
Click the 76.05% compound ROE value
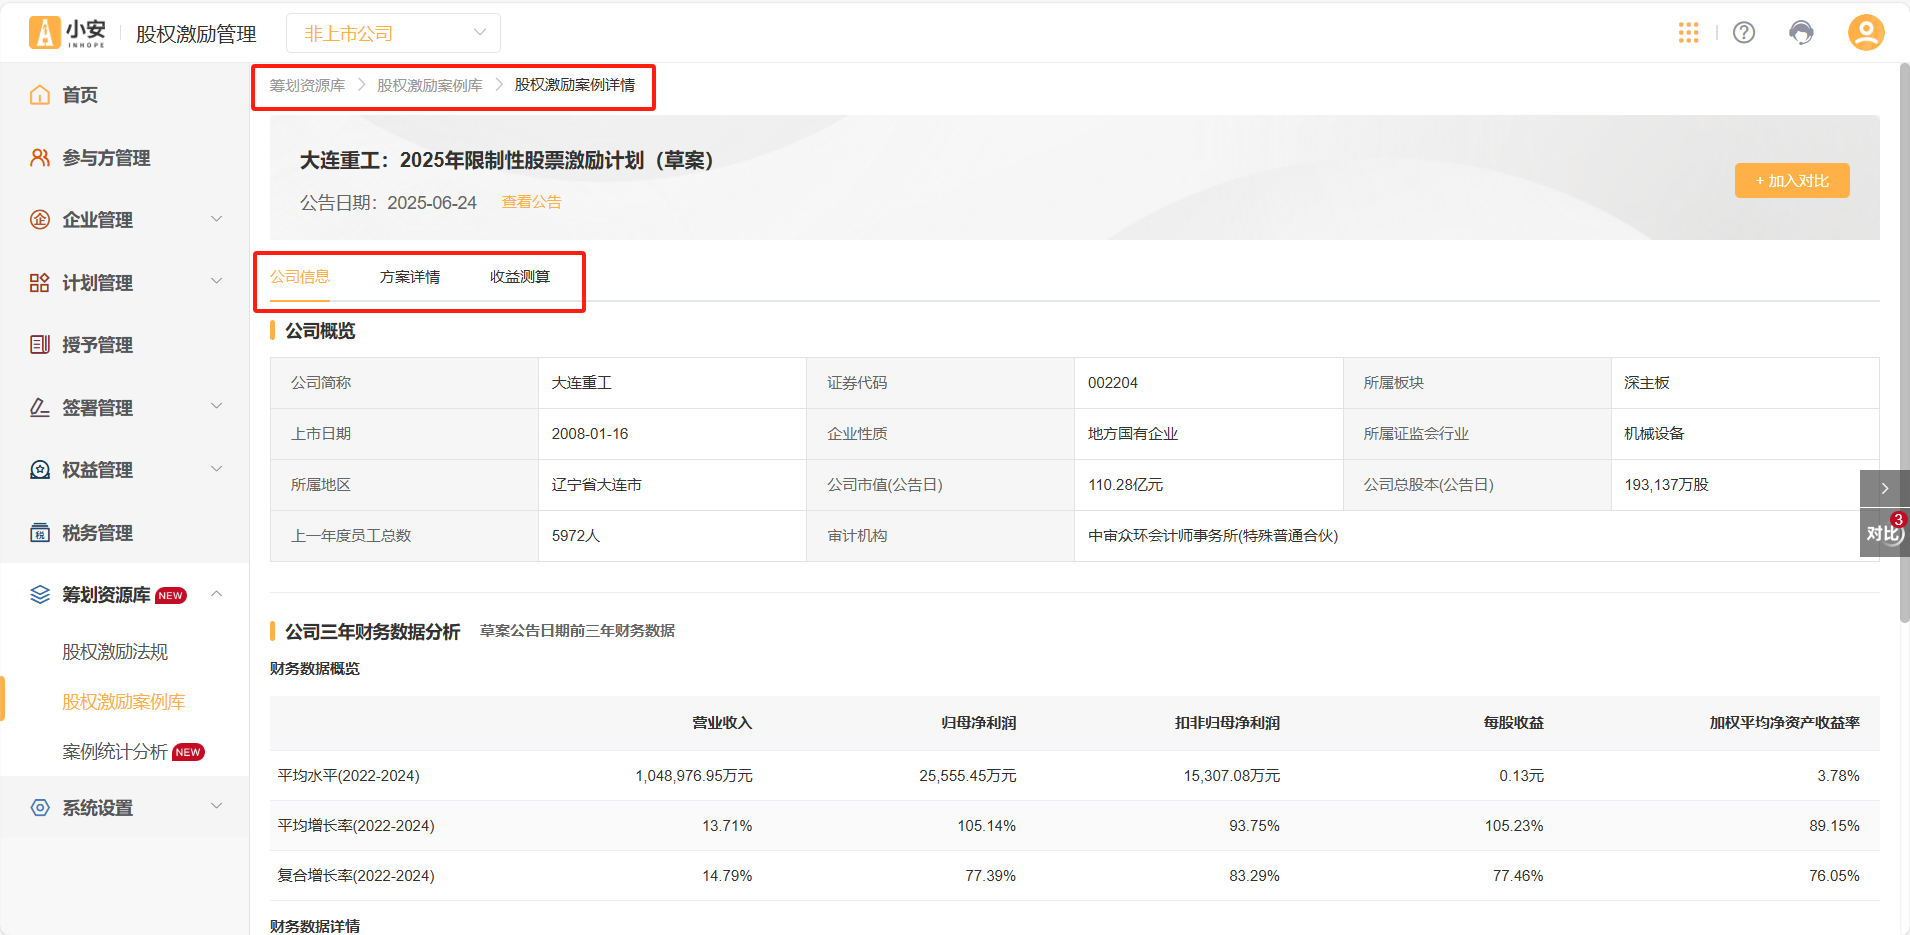(1834, 876)
